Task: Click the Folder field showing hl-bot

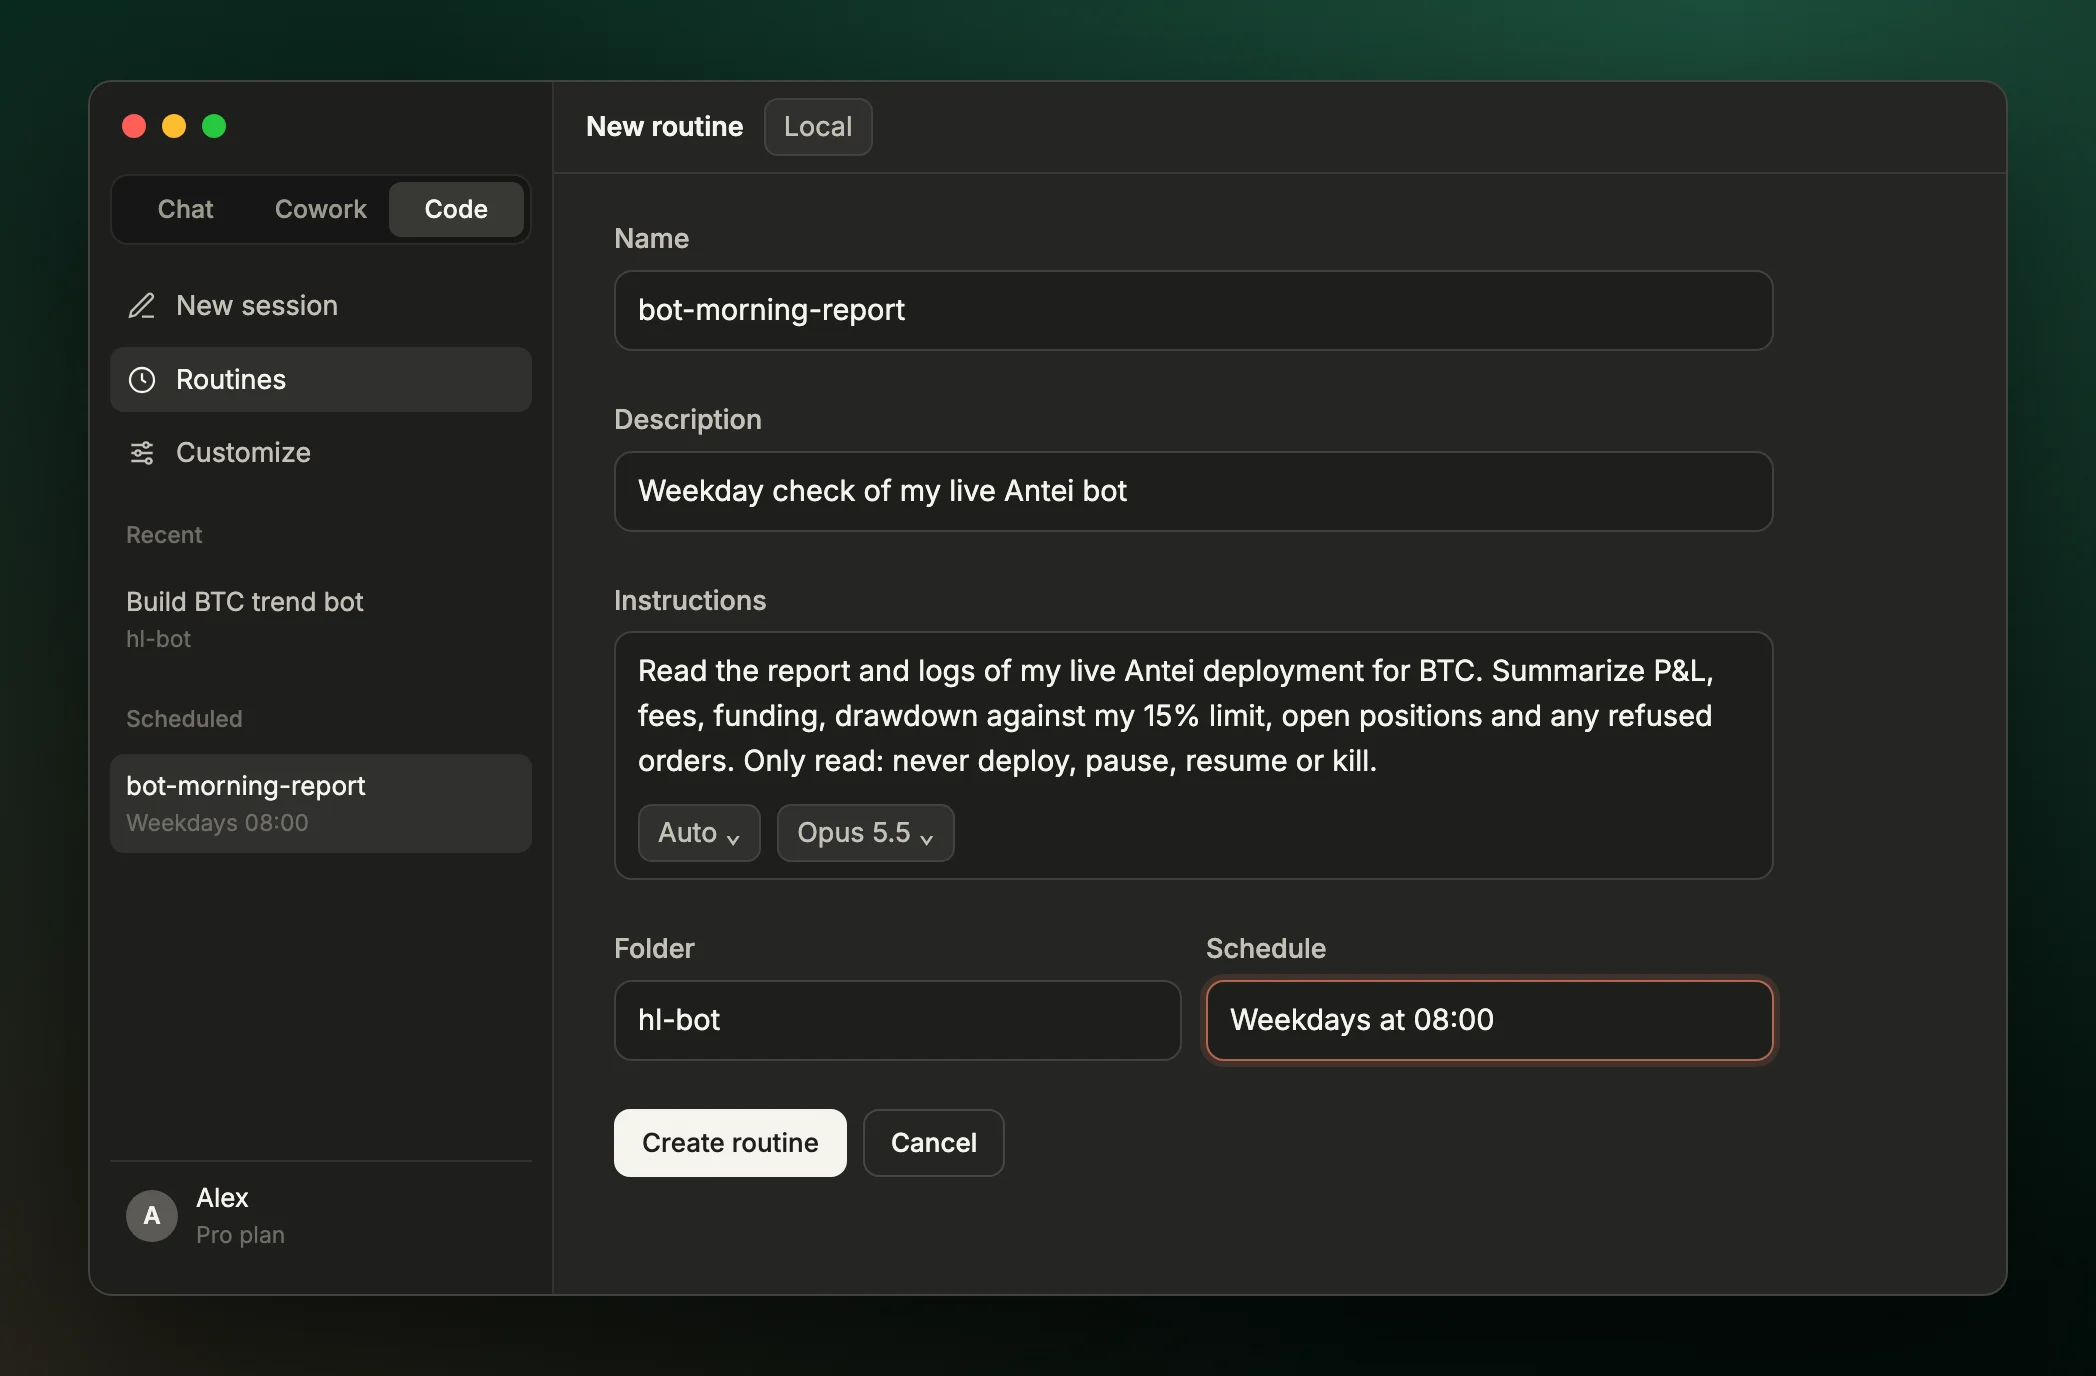Action: [897, 1020]
